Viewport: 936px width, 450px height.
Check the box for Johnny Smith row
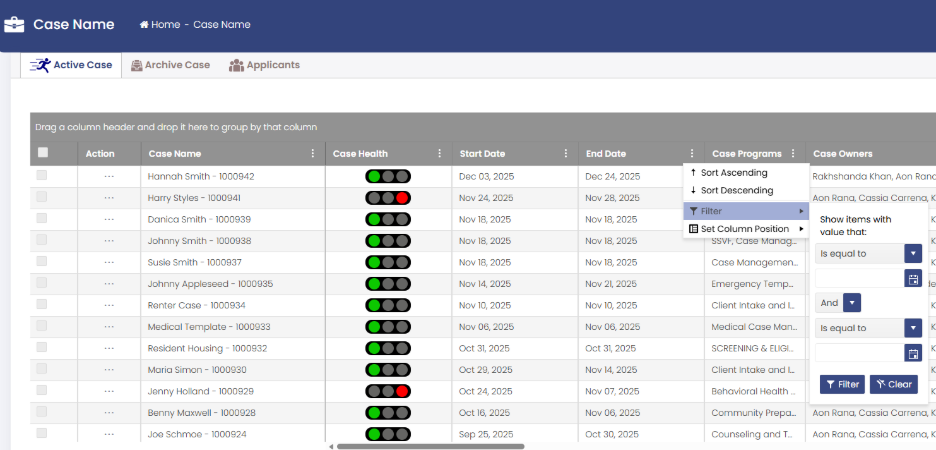42,239
